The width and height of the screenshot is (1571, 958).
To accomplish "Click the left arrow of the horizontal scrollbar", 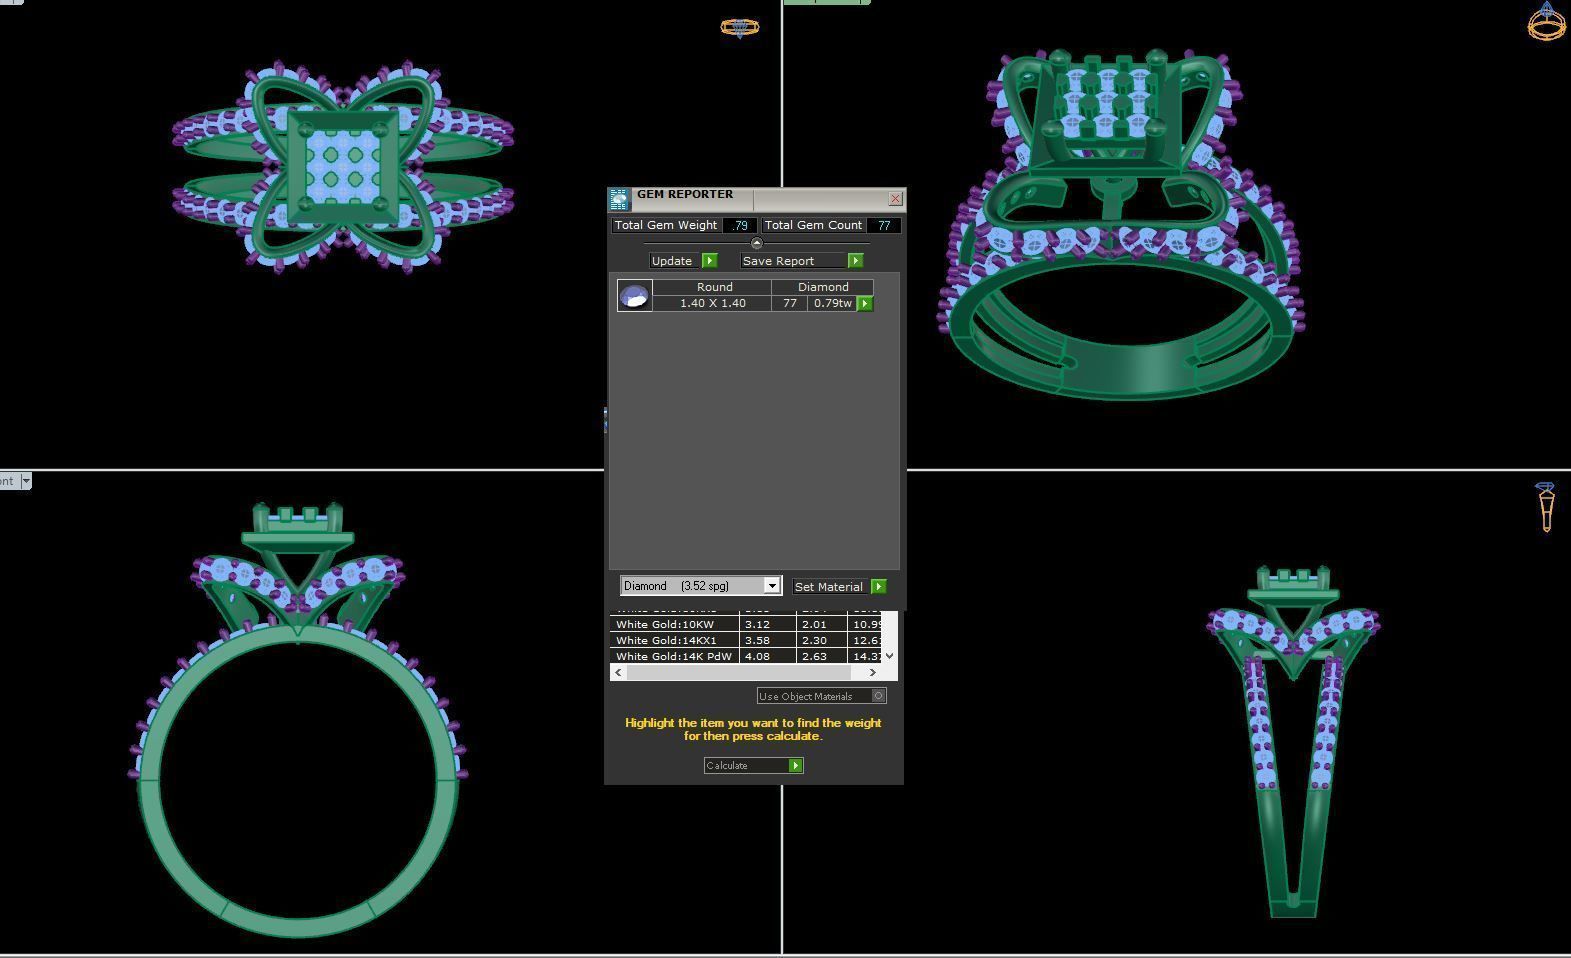I will (x=618, y=672).
